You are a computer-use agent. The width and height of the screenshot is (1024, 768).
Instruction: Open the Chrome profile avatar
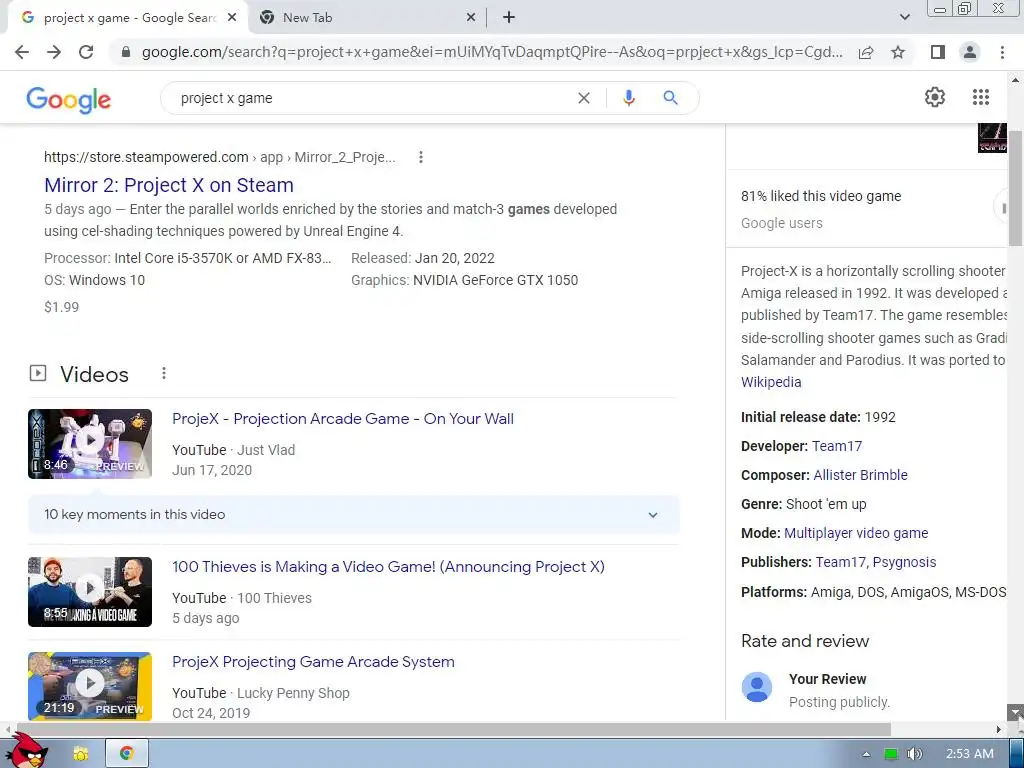(970, 52)
